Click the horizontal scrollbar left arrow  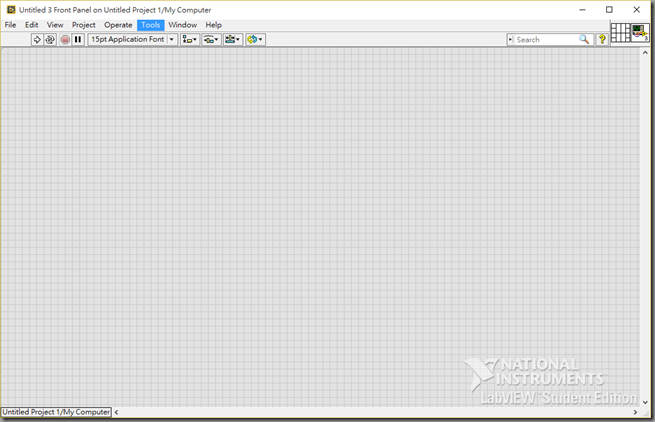(117, 412)
